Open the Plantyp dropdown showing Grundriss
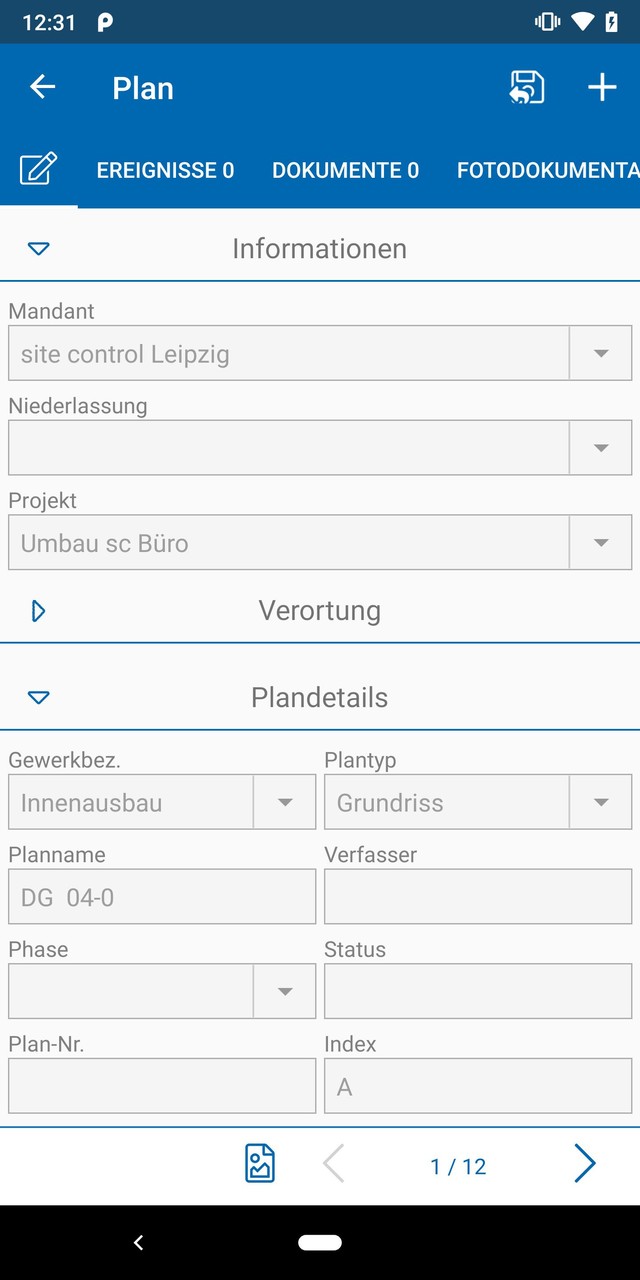The image size is (640, 1280). pos(600,801)
